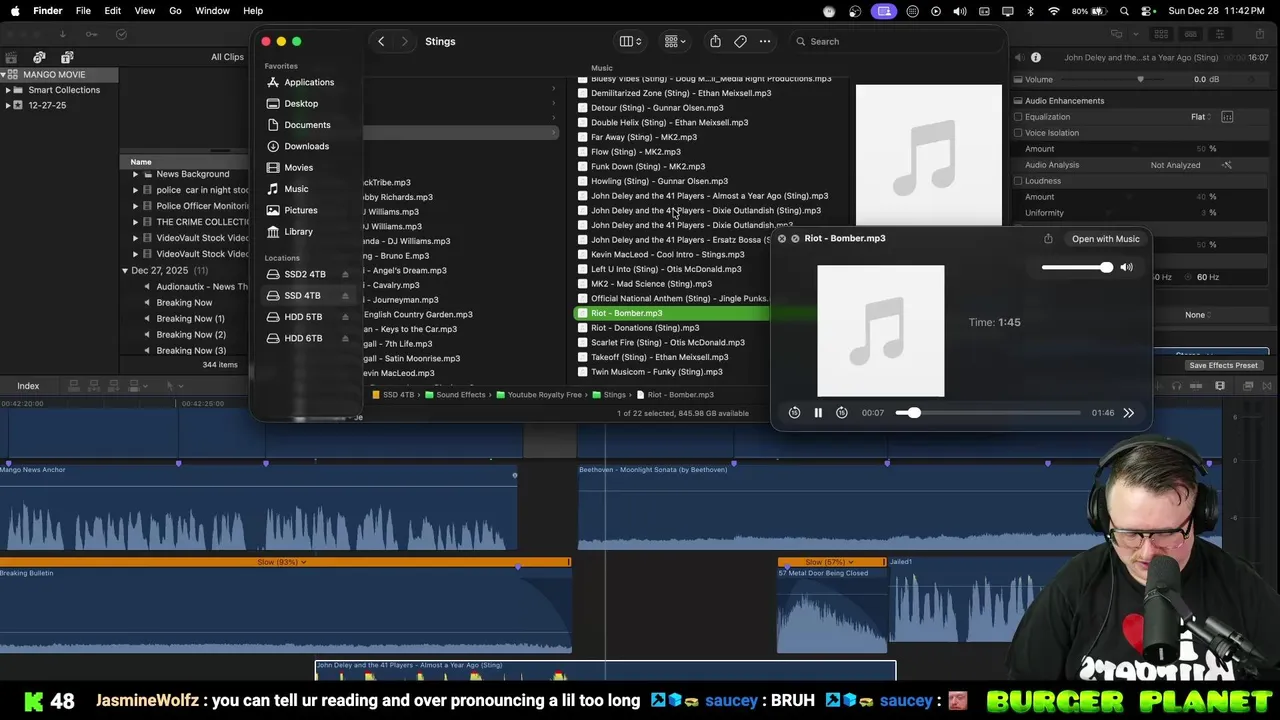Click the menu bar volume icon

tap(959, 11)
